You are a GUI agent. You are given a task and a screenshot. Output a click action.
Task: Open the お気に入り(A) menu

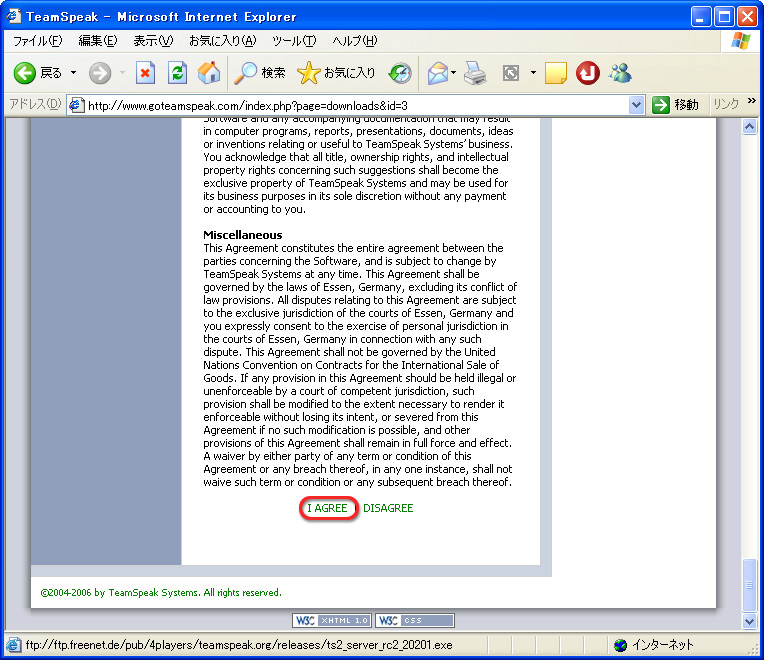click(222, 41)
